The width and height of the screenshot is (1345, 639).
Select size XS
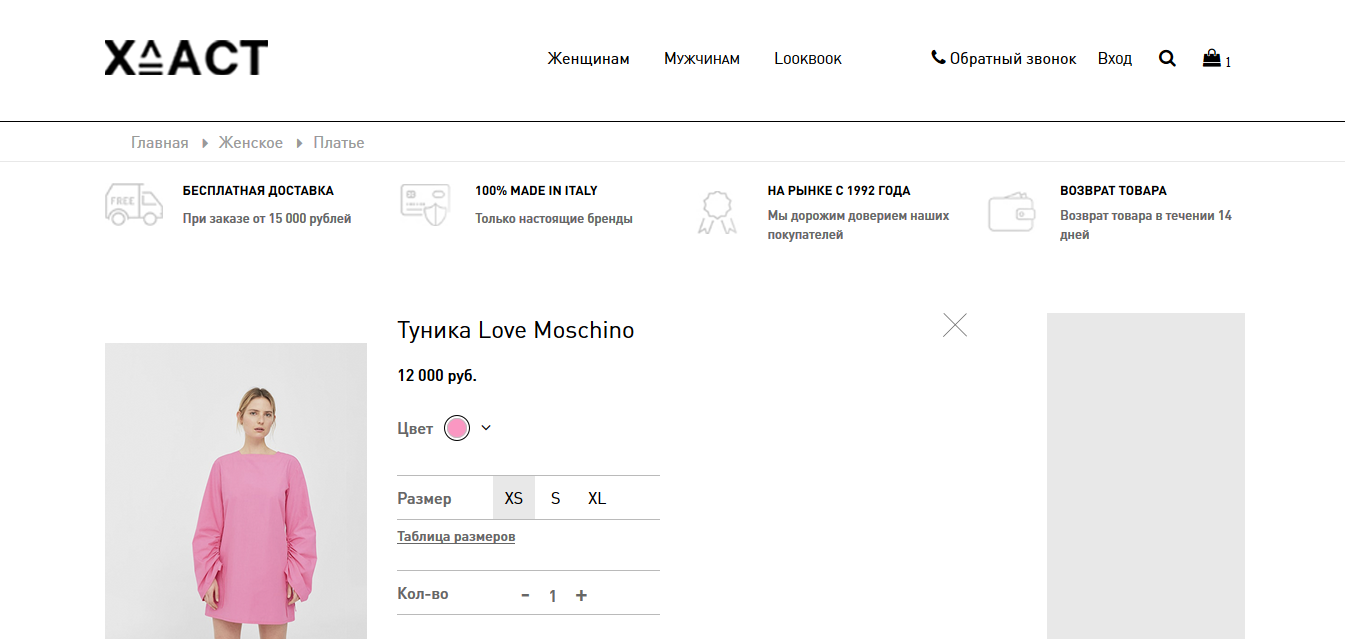pos(514,498)
